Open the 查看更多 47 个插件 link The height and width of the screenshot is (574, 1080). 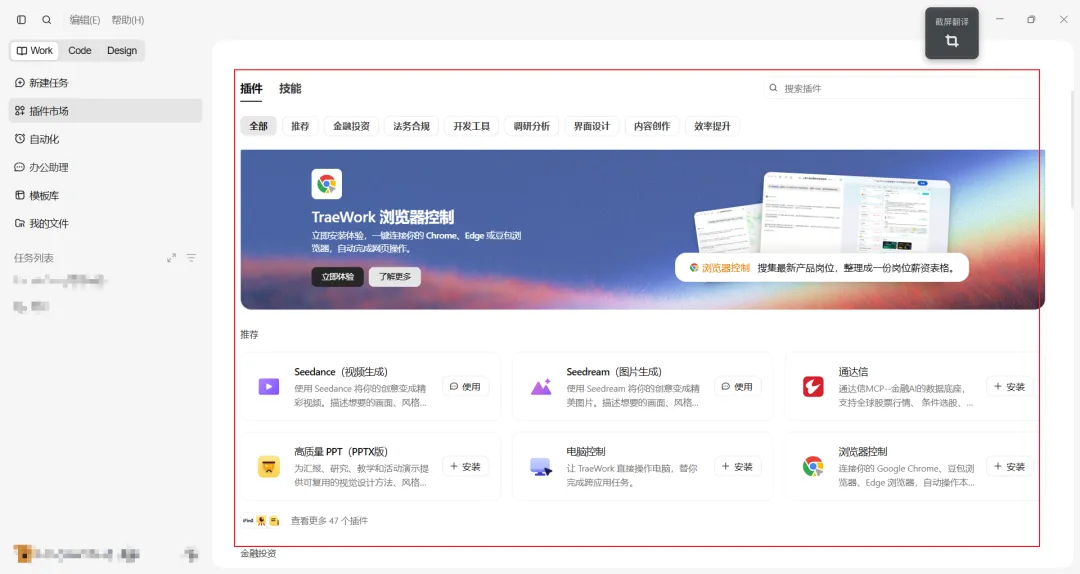coord(329,521)
